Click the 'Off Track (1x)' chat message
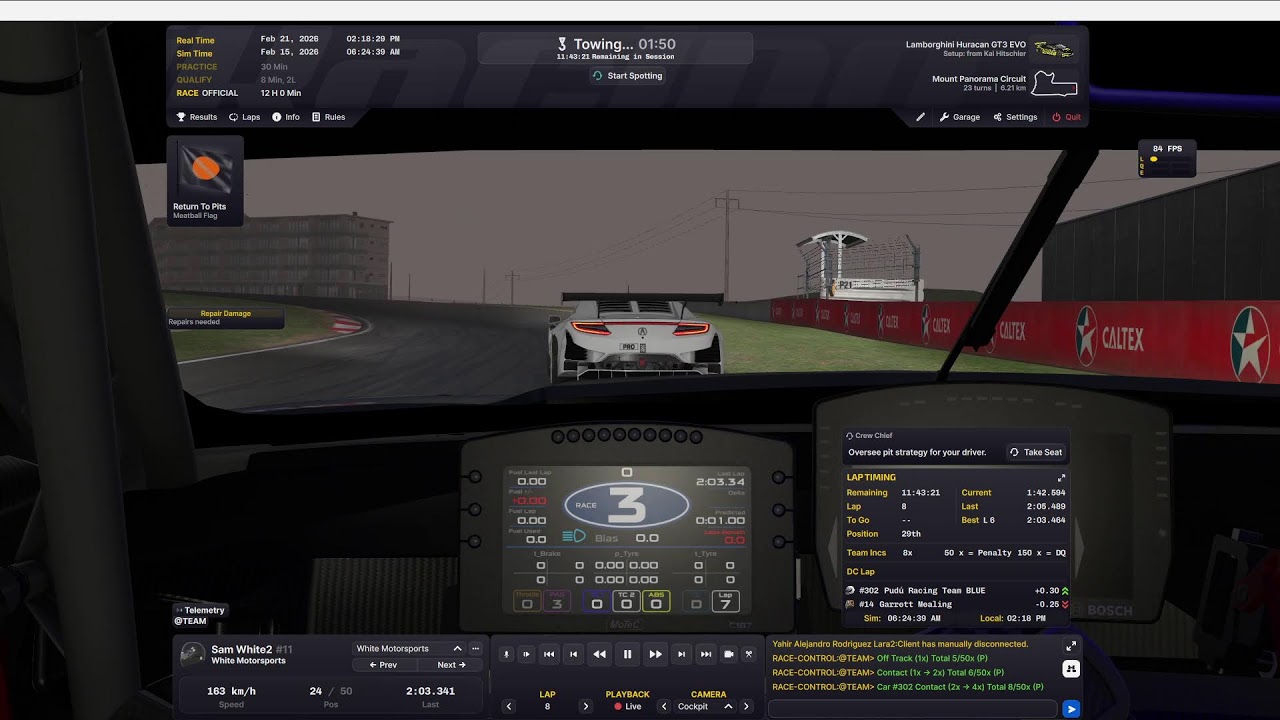Image resolution: width=1280 pixels, height=720 pixels. 880,659
